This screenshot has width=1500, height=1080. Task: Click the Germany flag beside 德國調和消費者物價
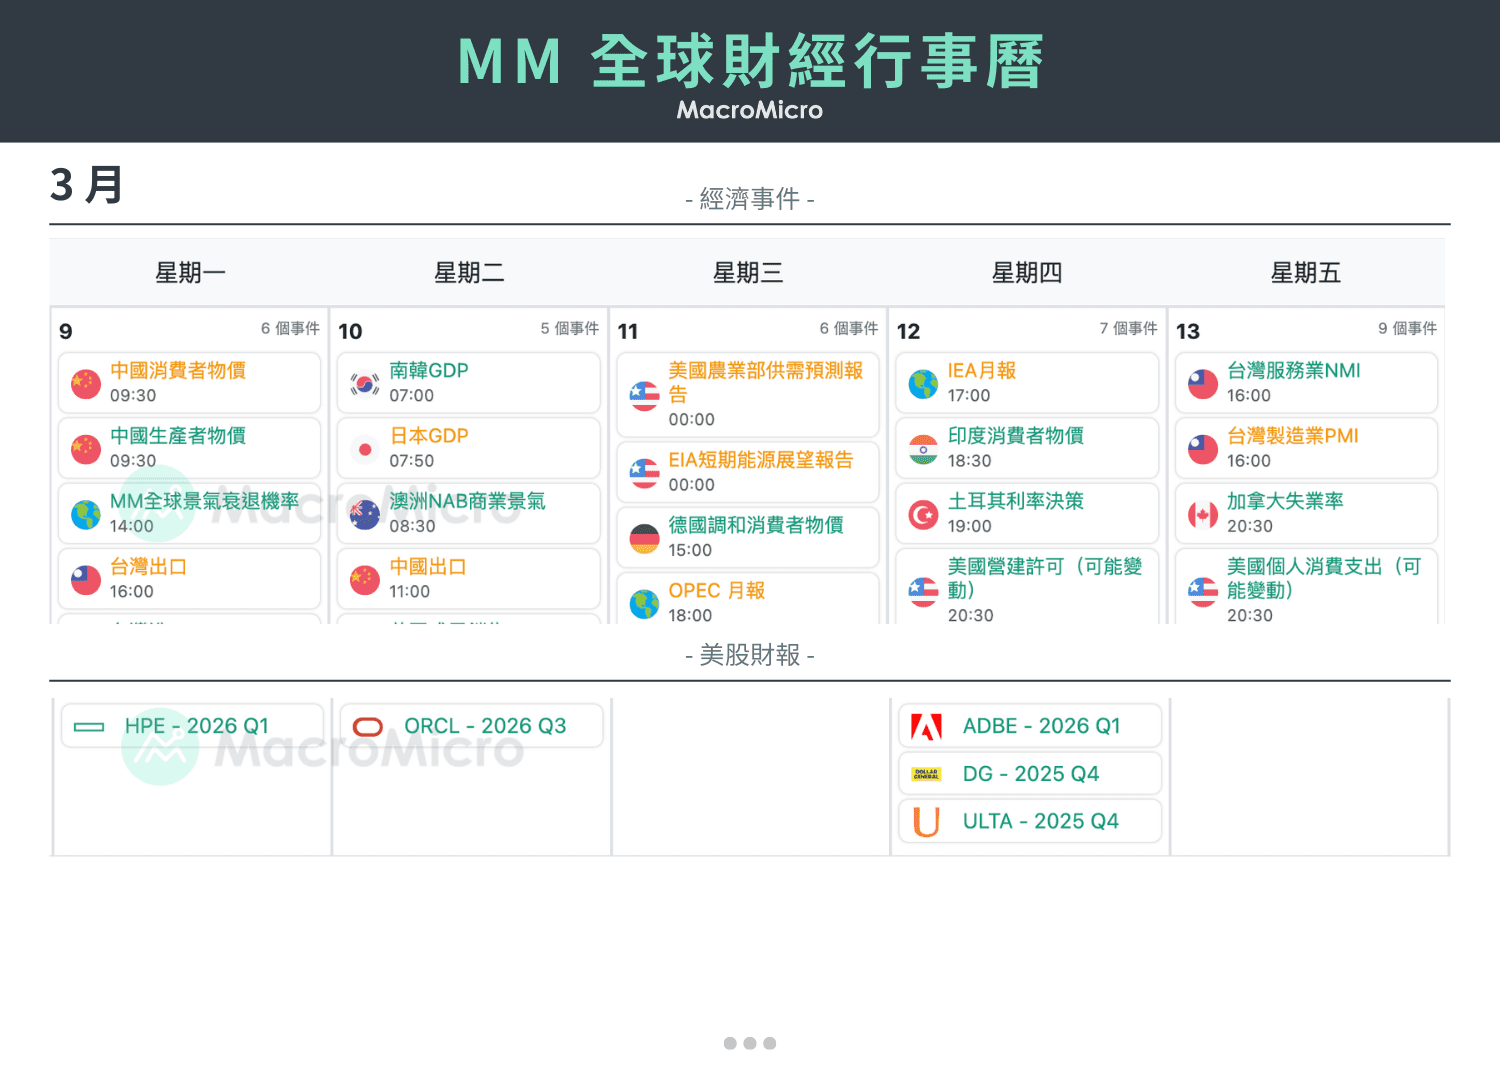644,538
